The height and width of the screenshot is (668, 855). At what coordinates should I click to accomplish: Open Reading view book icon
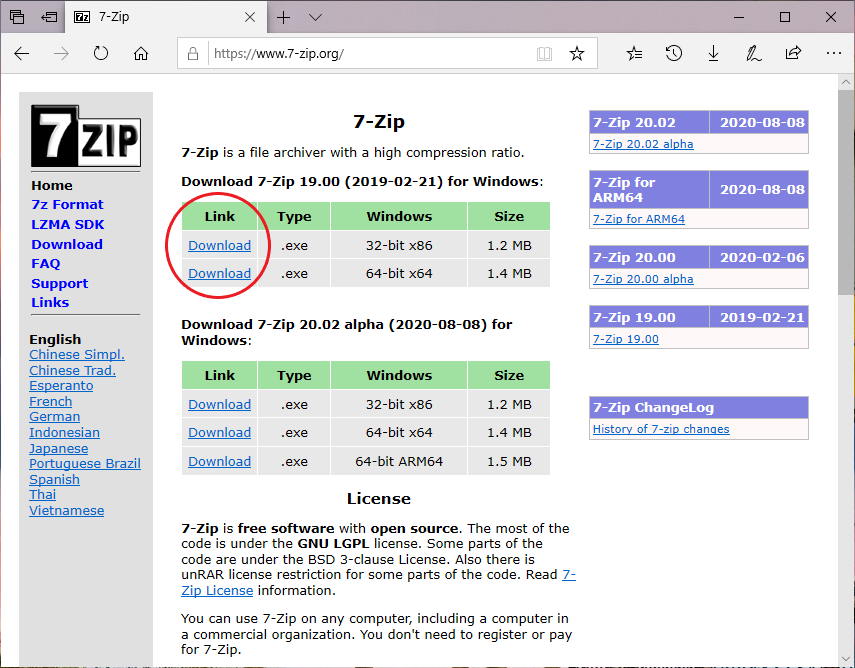click(544, 53)
